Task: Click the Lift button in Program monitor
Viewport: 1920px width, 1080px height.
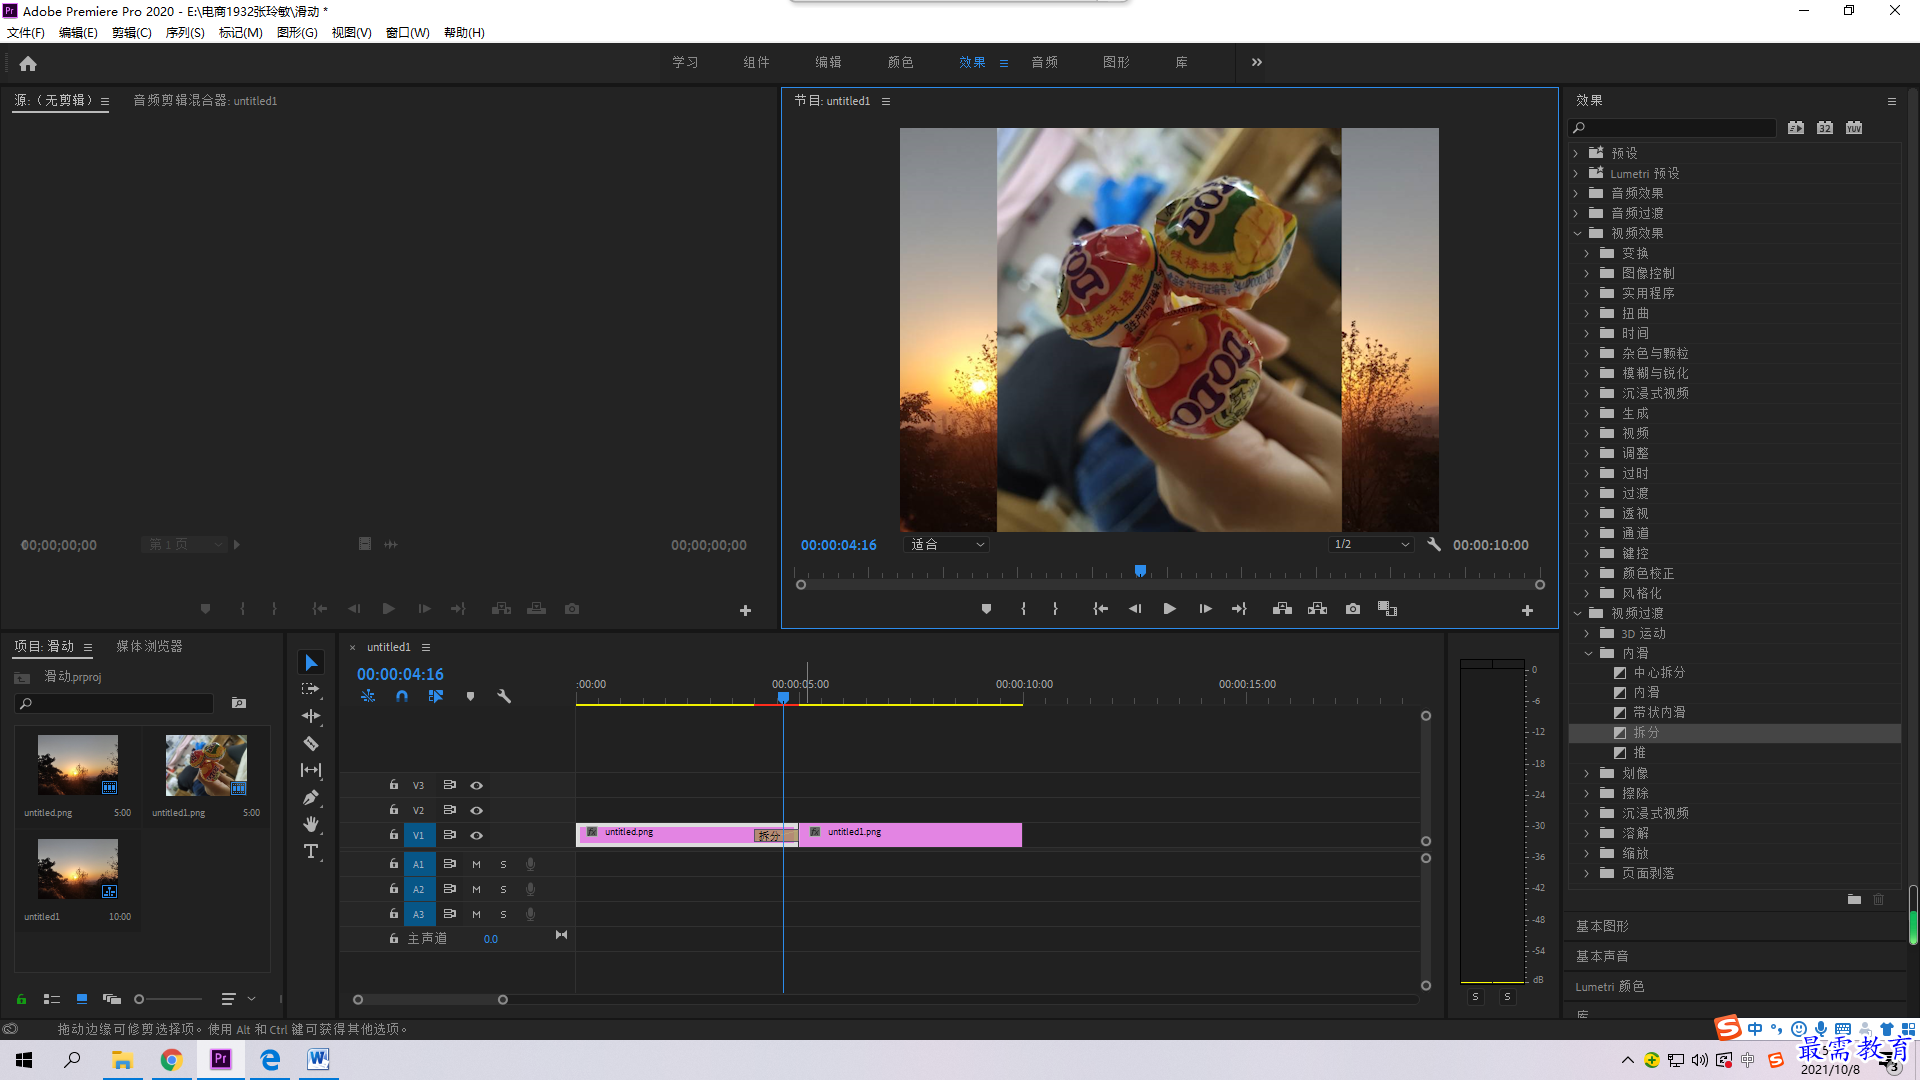Action: pos(1282,609)
